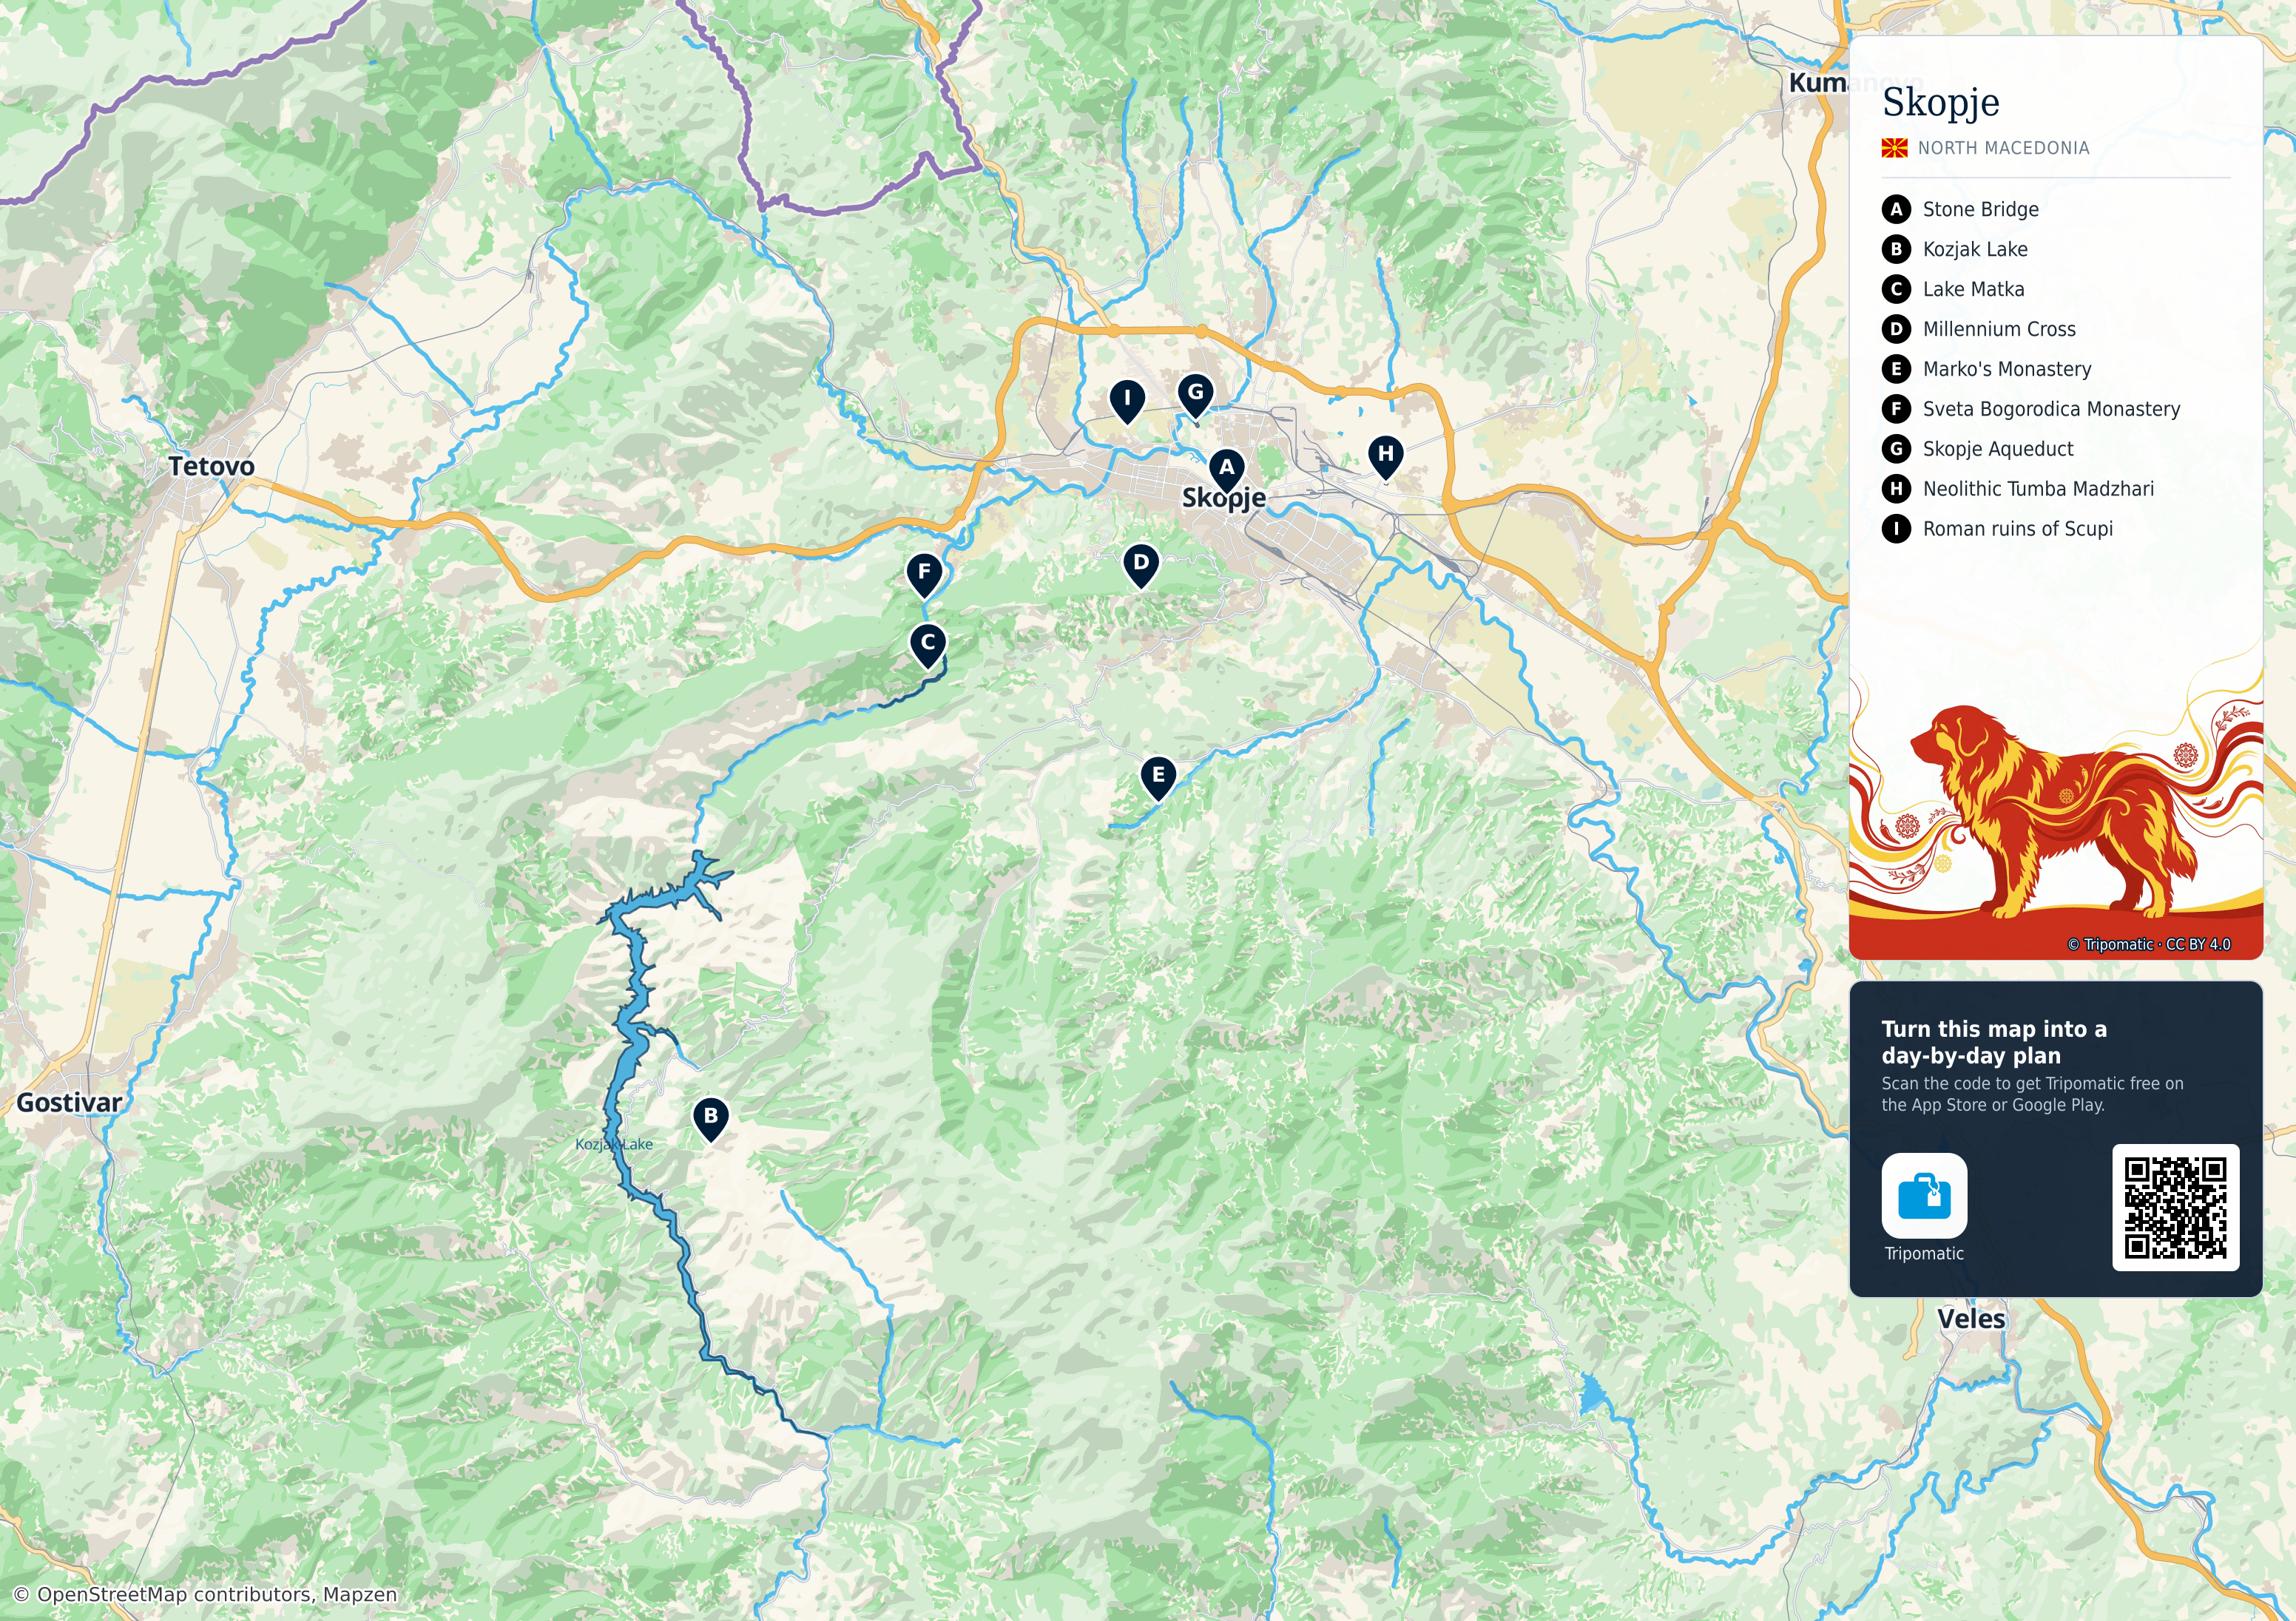Click legend badge C beside Lake Matka

coord(1896,289)
